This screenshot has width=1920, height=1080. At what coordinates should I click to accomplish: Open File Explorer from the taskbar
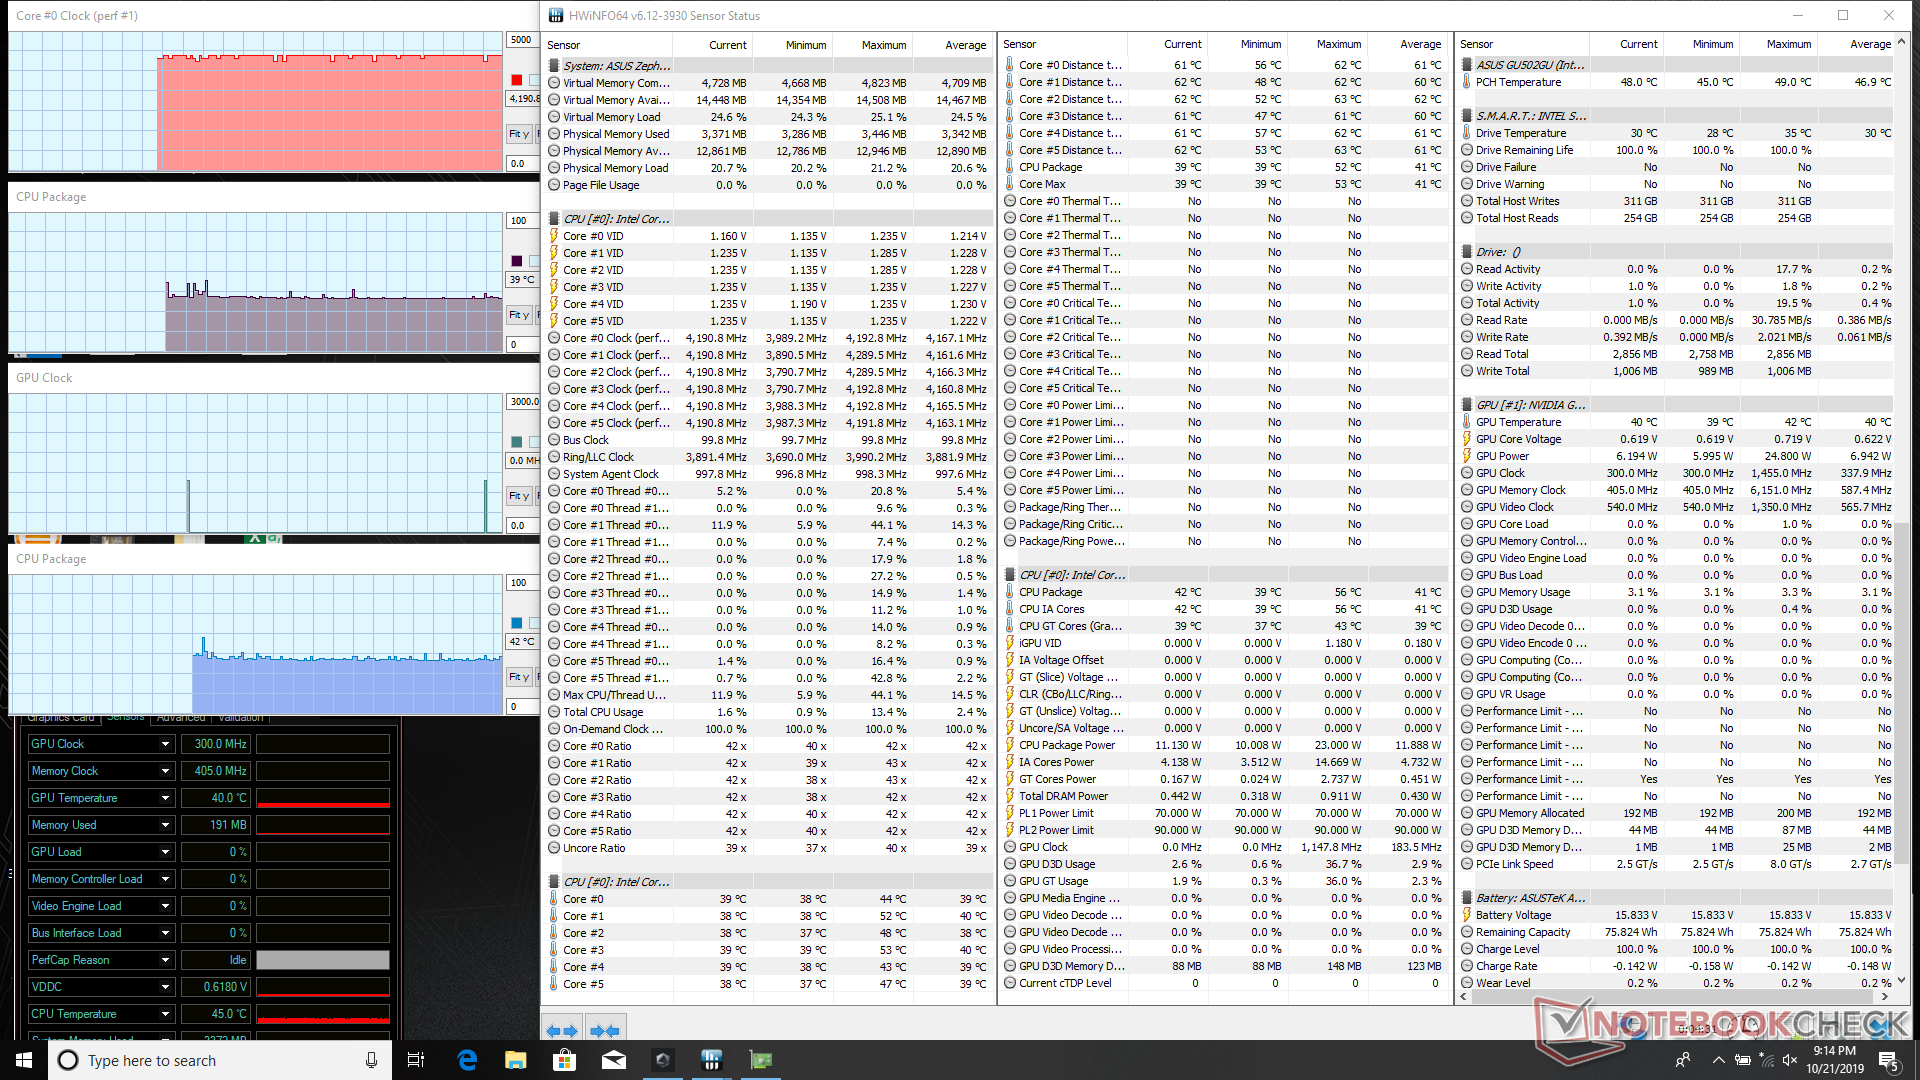pos(515,1060)
